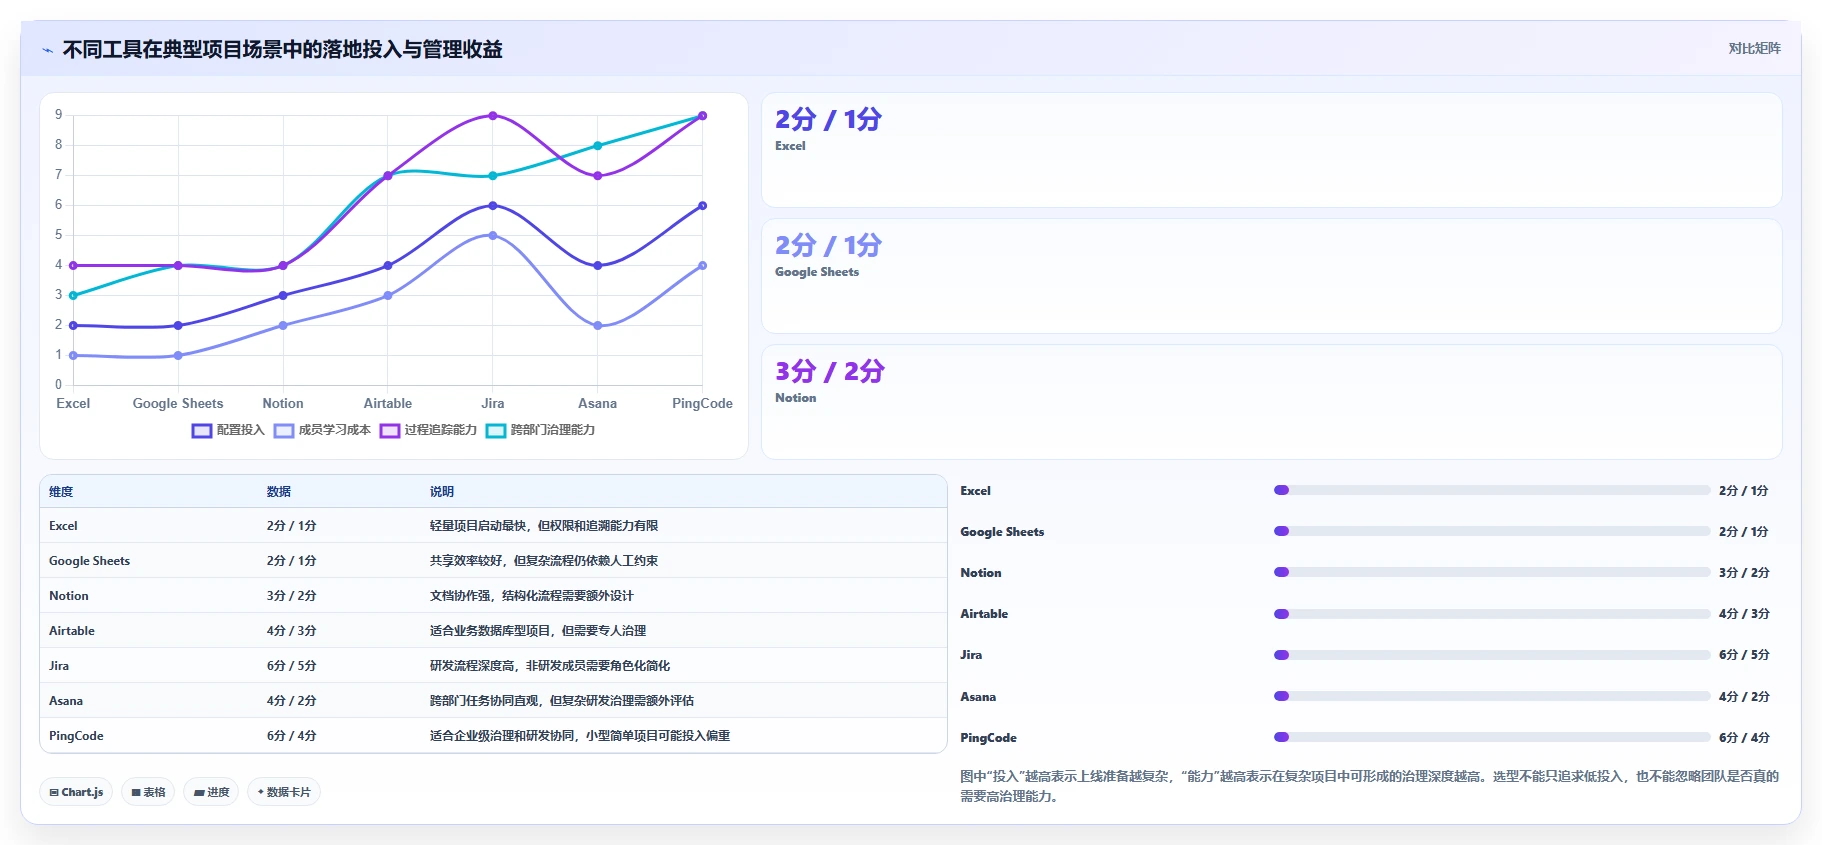Click the Airtable progress bar
Viewport: 1822px width, 845px height.
(x=1492, y=614)
